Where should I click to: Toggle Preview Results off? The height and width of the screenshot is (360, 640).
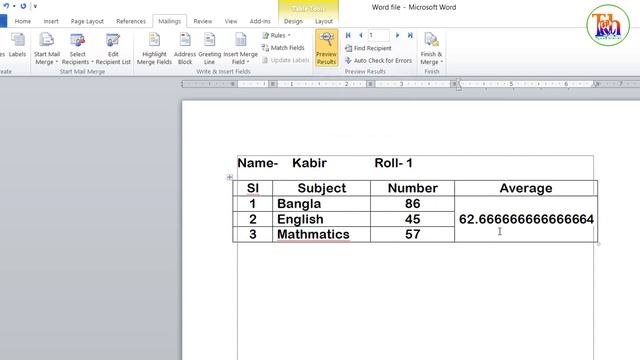[326, 48]
